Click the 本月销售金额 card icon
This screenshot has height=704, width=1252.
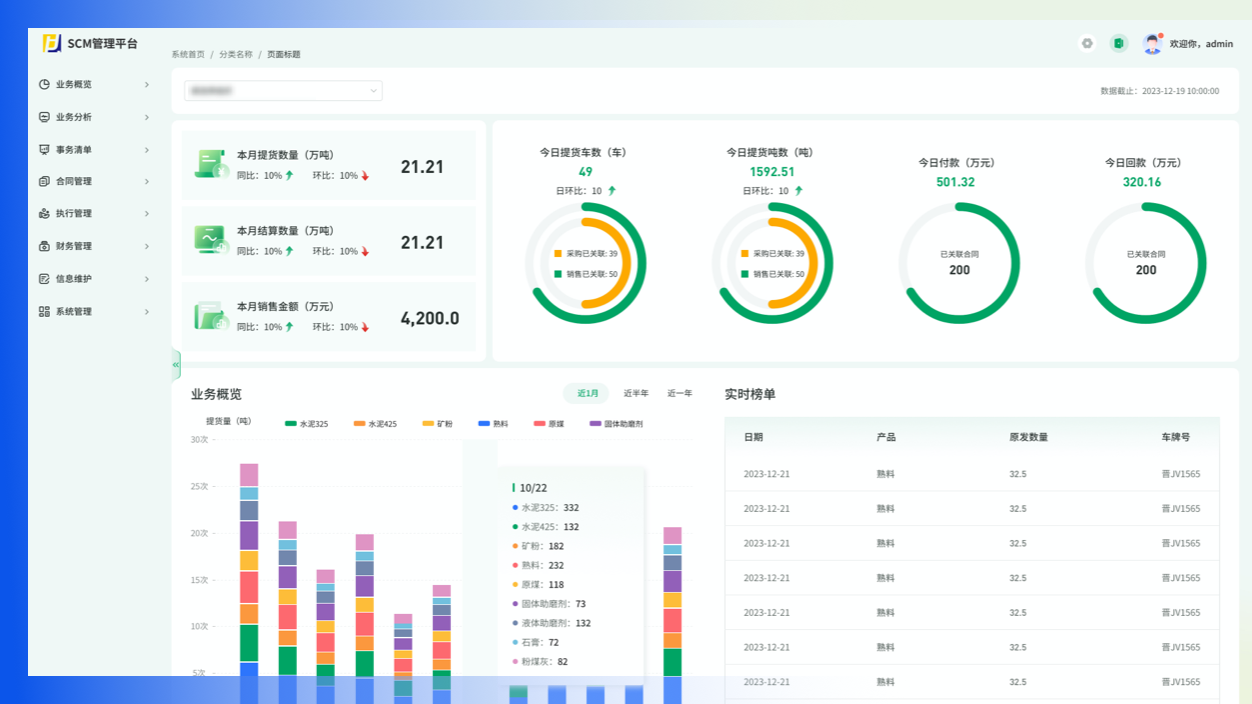[211, 316]
